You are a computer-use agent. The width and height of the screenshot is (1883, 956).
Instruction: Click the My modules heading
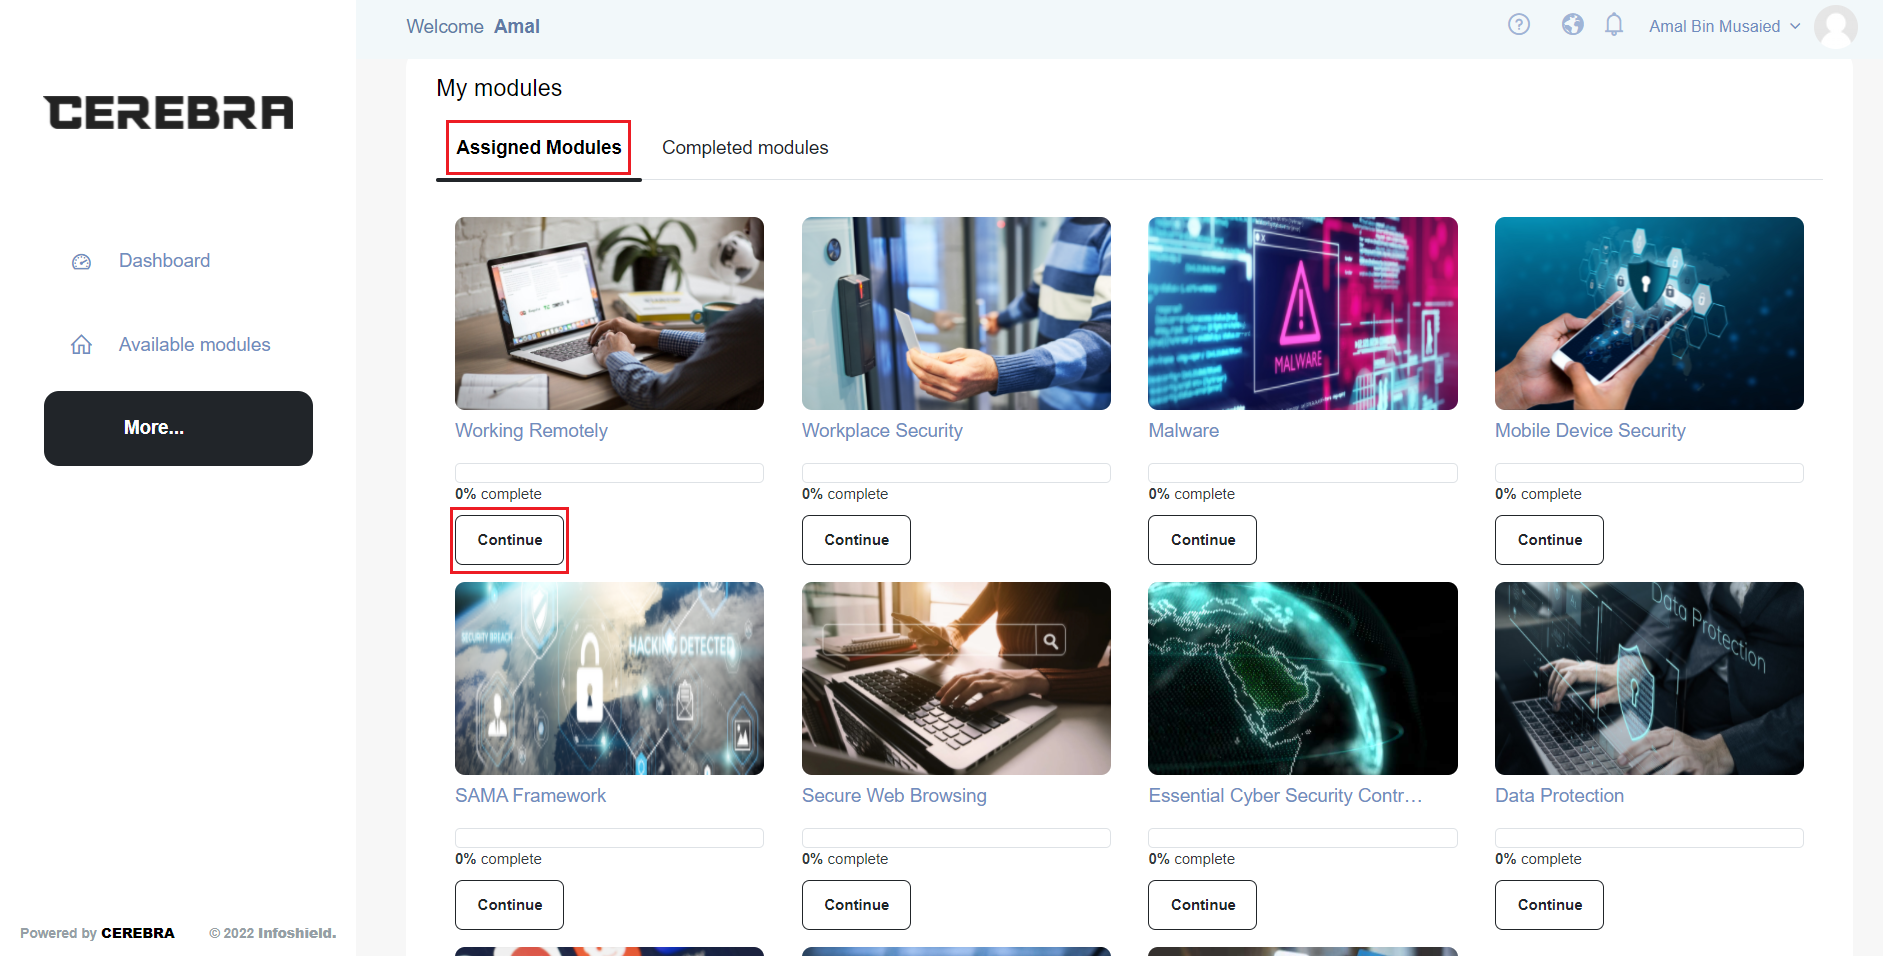499,88
